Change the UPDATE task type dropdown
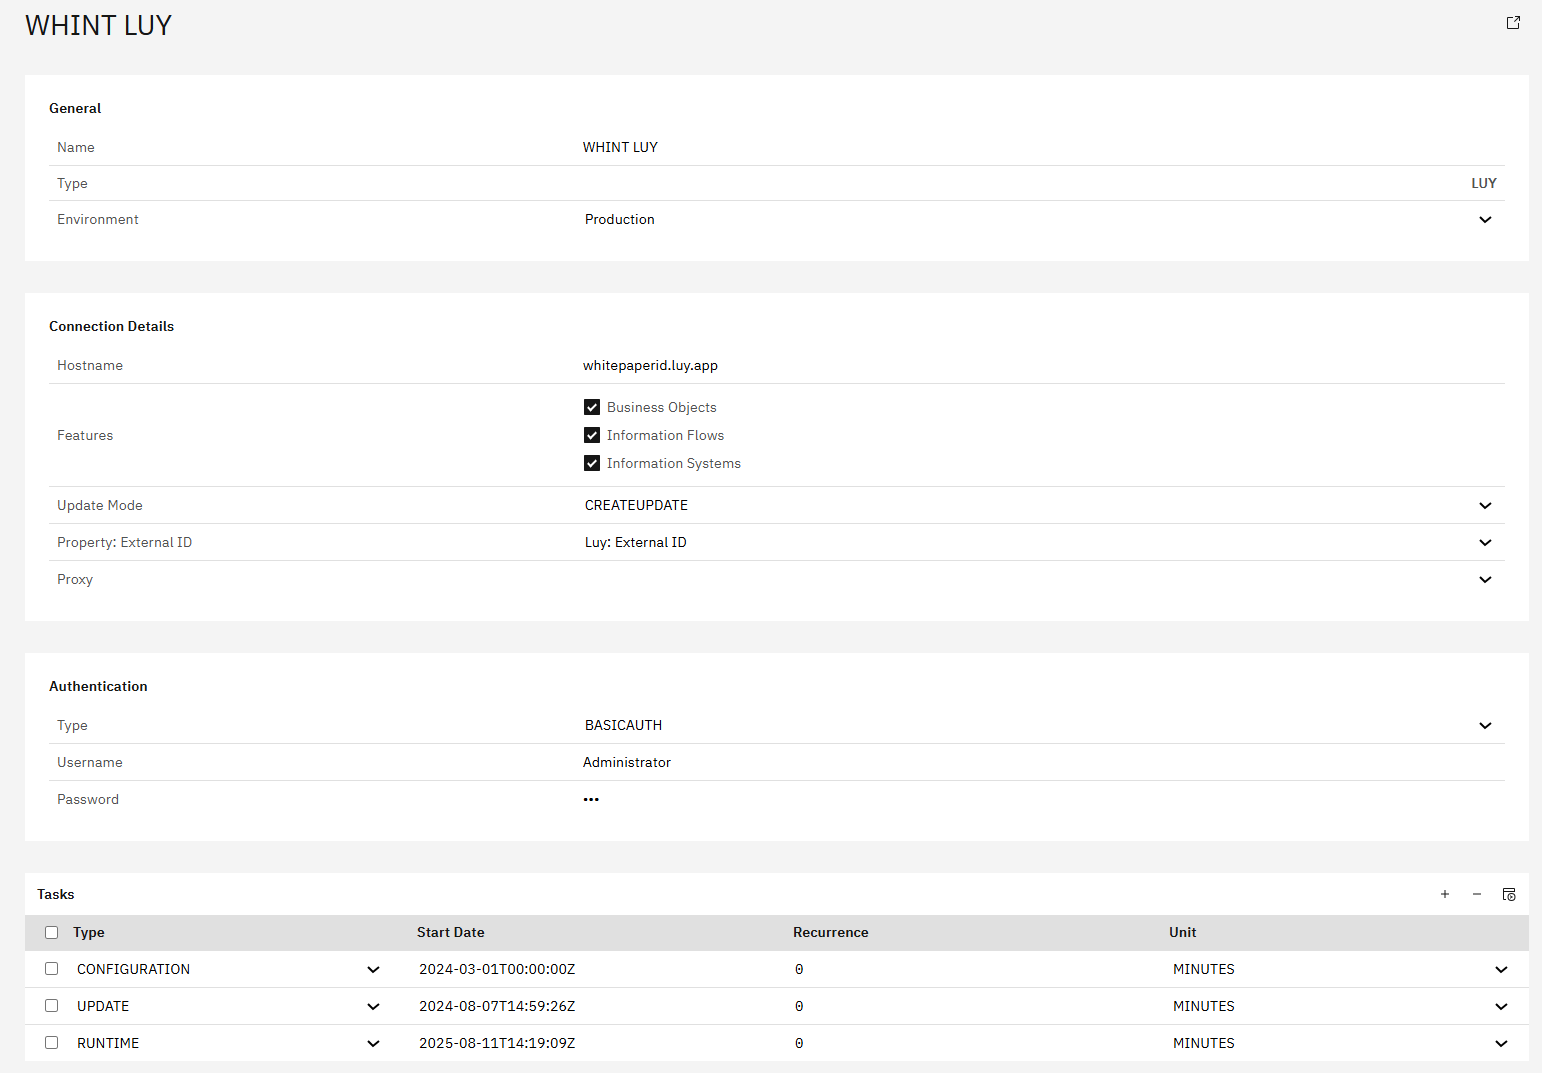The image size is (1542, 1073). [x=373, y=1006]
